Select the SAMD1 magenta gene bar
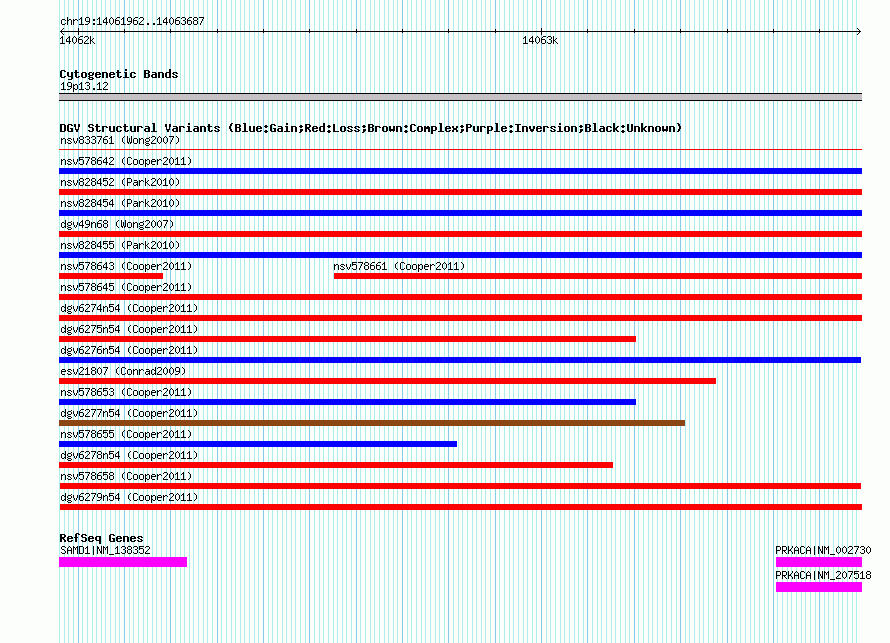Screen dimensions: 890x643 123,562
